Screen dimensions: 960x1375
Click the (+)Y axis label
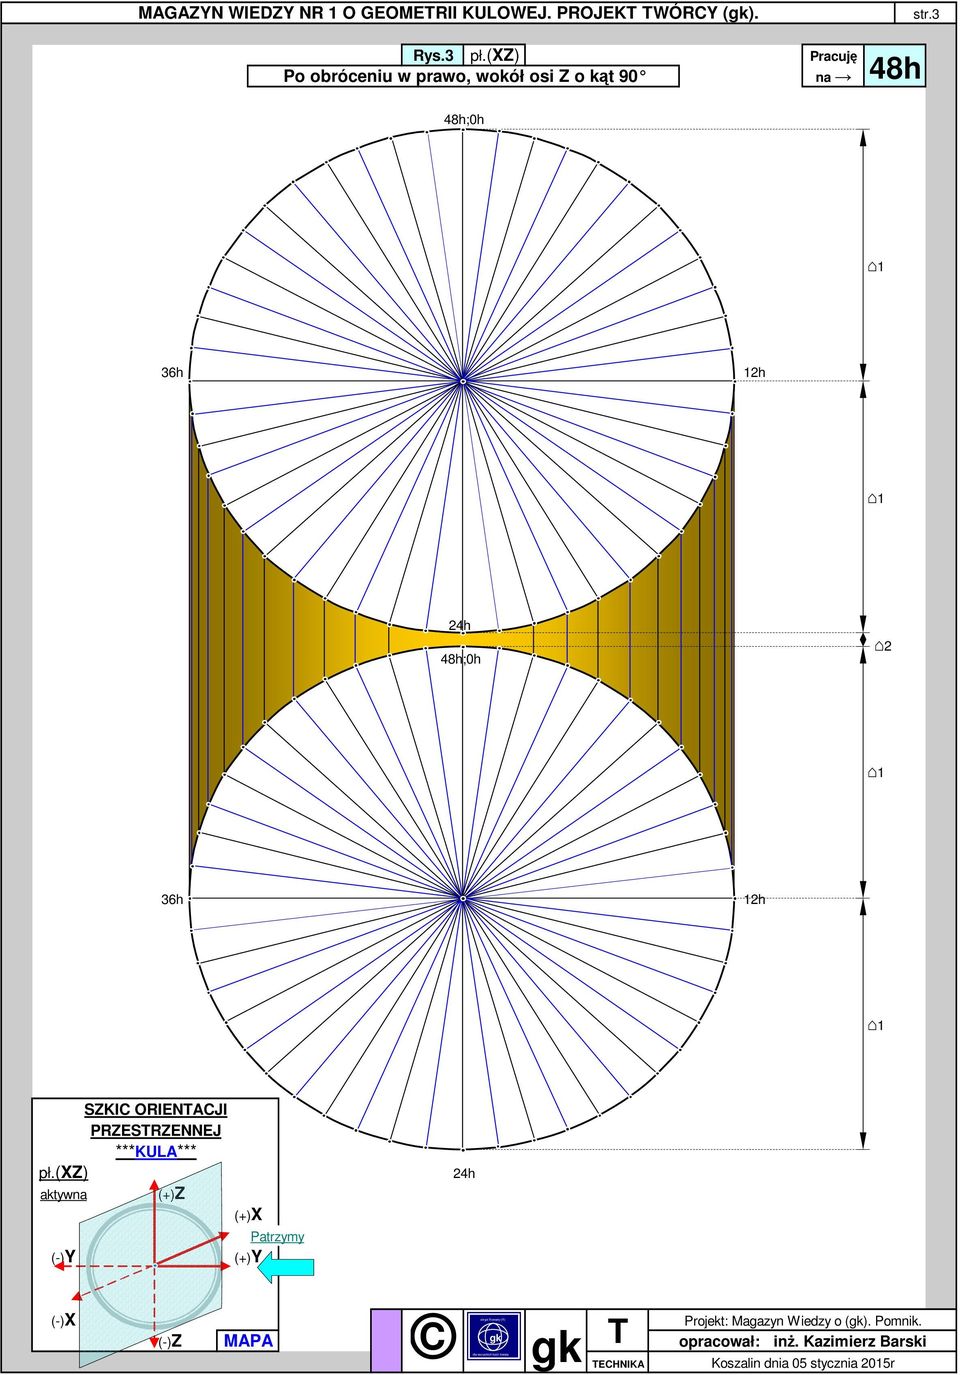coord(248,1257)
